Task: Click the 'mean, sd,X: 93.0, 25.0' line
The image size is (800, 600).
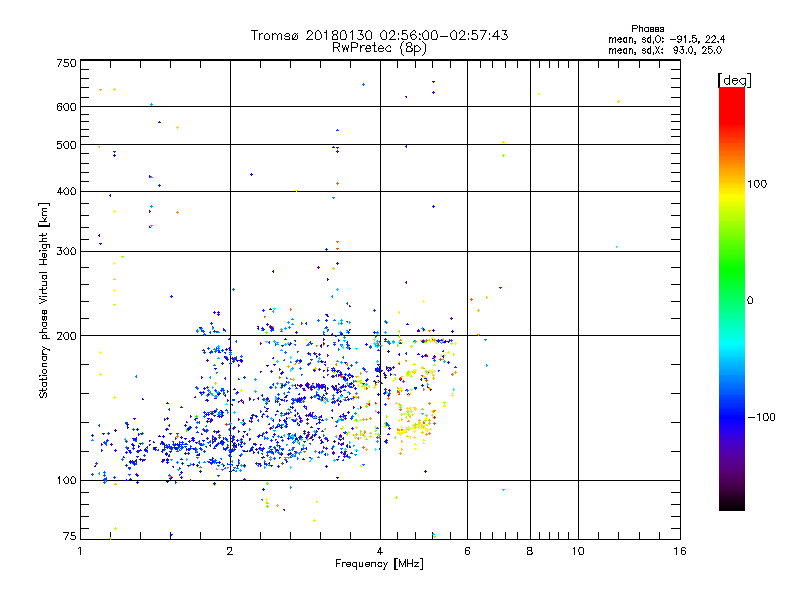Action: [665, 51]
